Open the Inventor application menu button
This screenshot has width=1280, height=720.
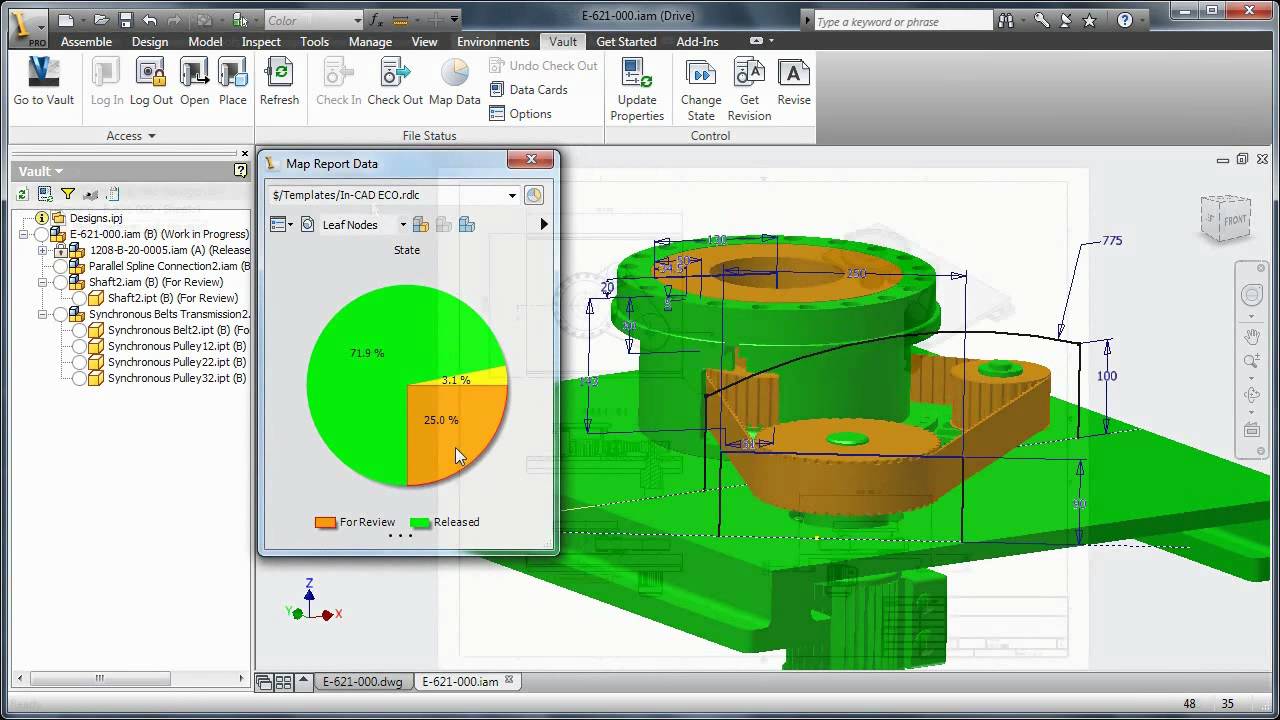tap(28, 25)
